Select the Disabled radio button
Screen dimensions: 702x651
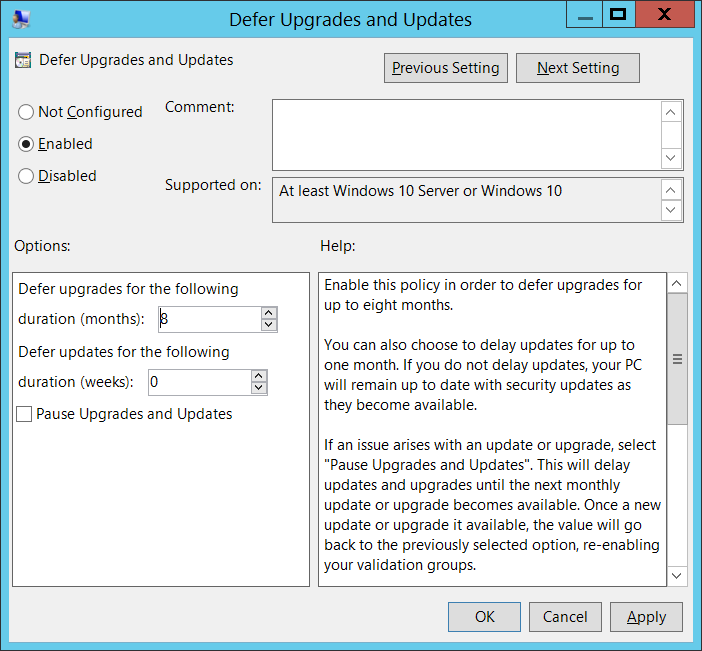tap(26, 176)
